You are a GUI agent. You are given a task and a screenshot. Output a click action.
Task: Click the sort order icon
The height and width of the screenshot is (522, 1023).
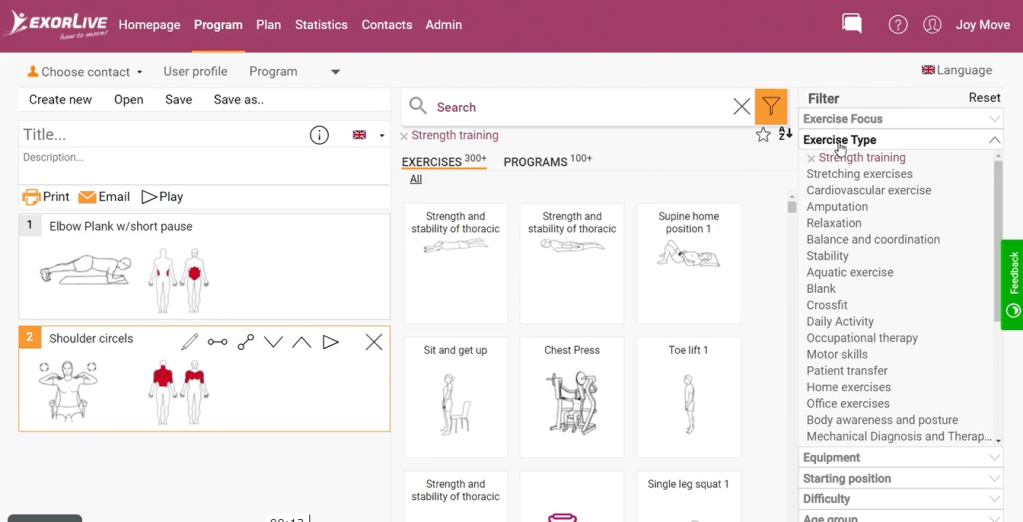pos(785,134)
